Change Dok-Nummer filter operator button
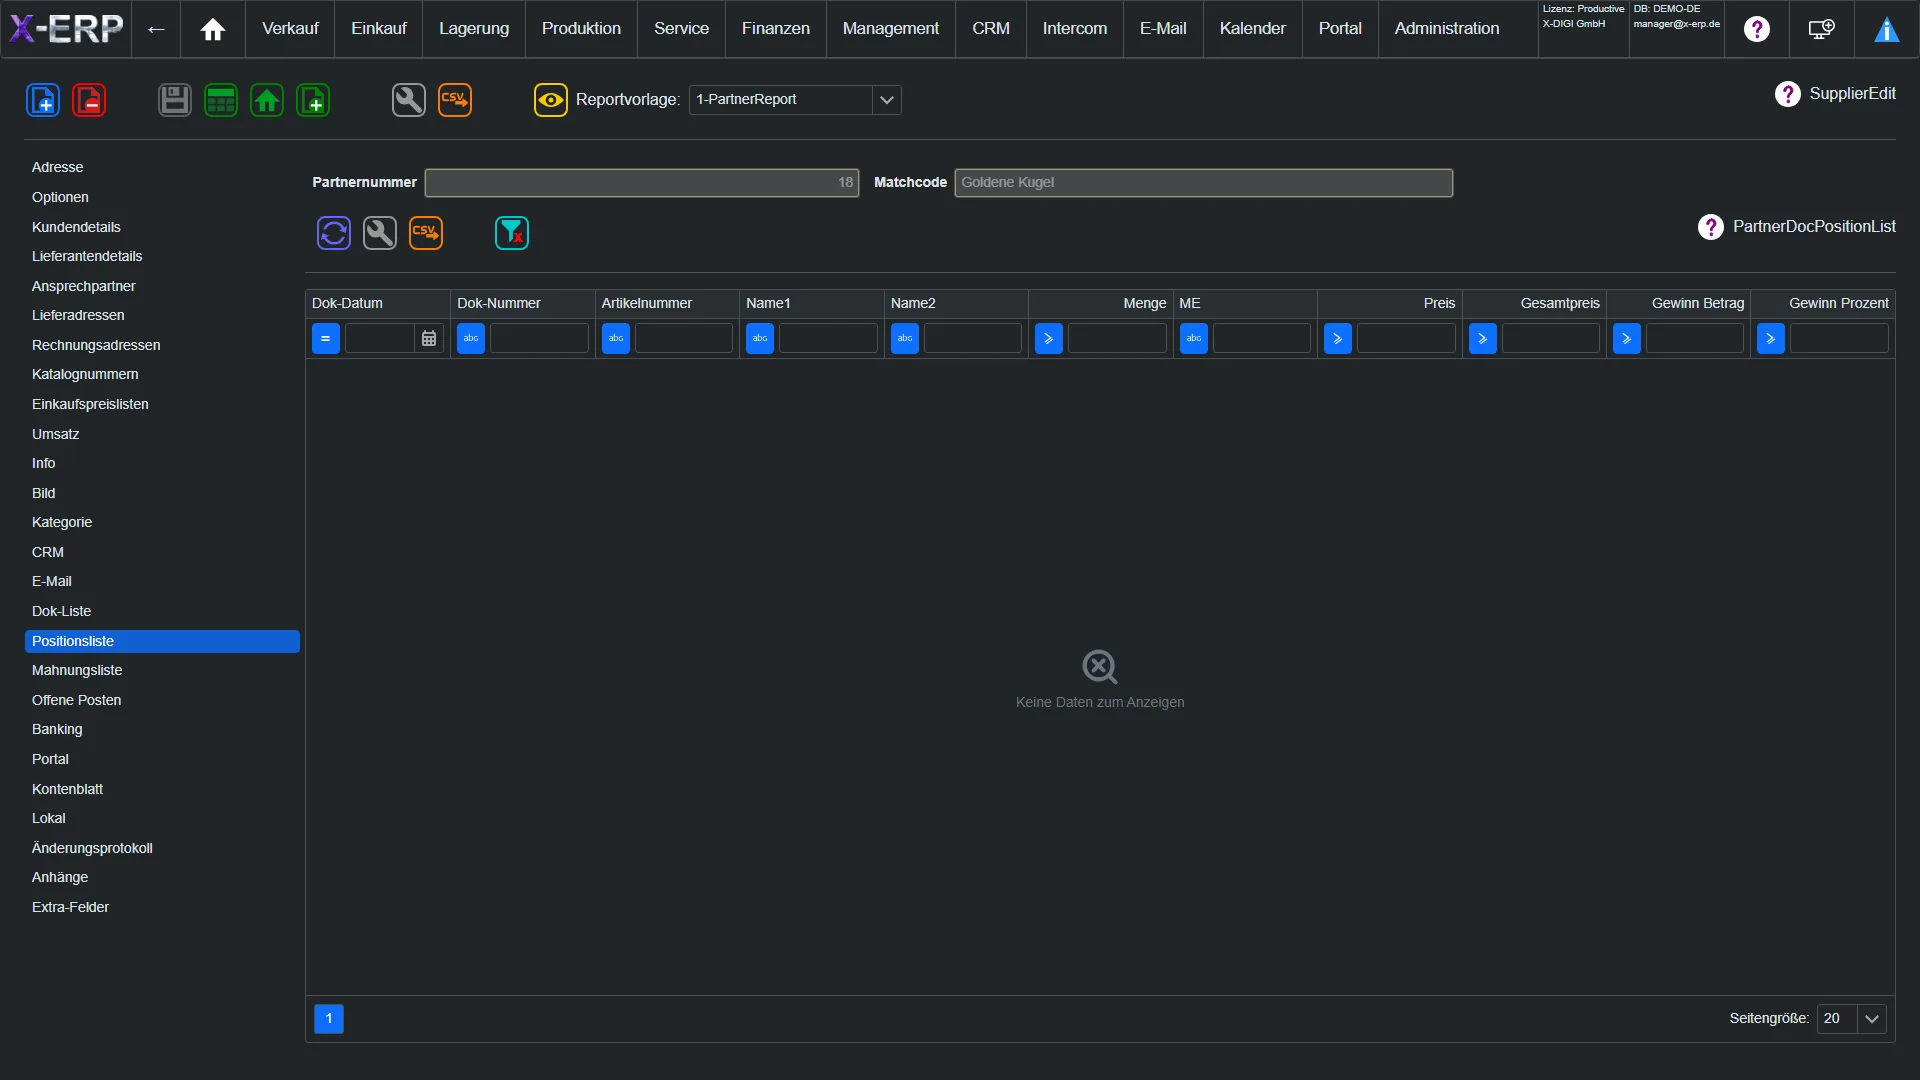The height and width of the screenshot is (1080, 1920). [x=471, y=338]
